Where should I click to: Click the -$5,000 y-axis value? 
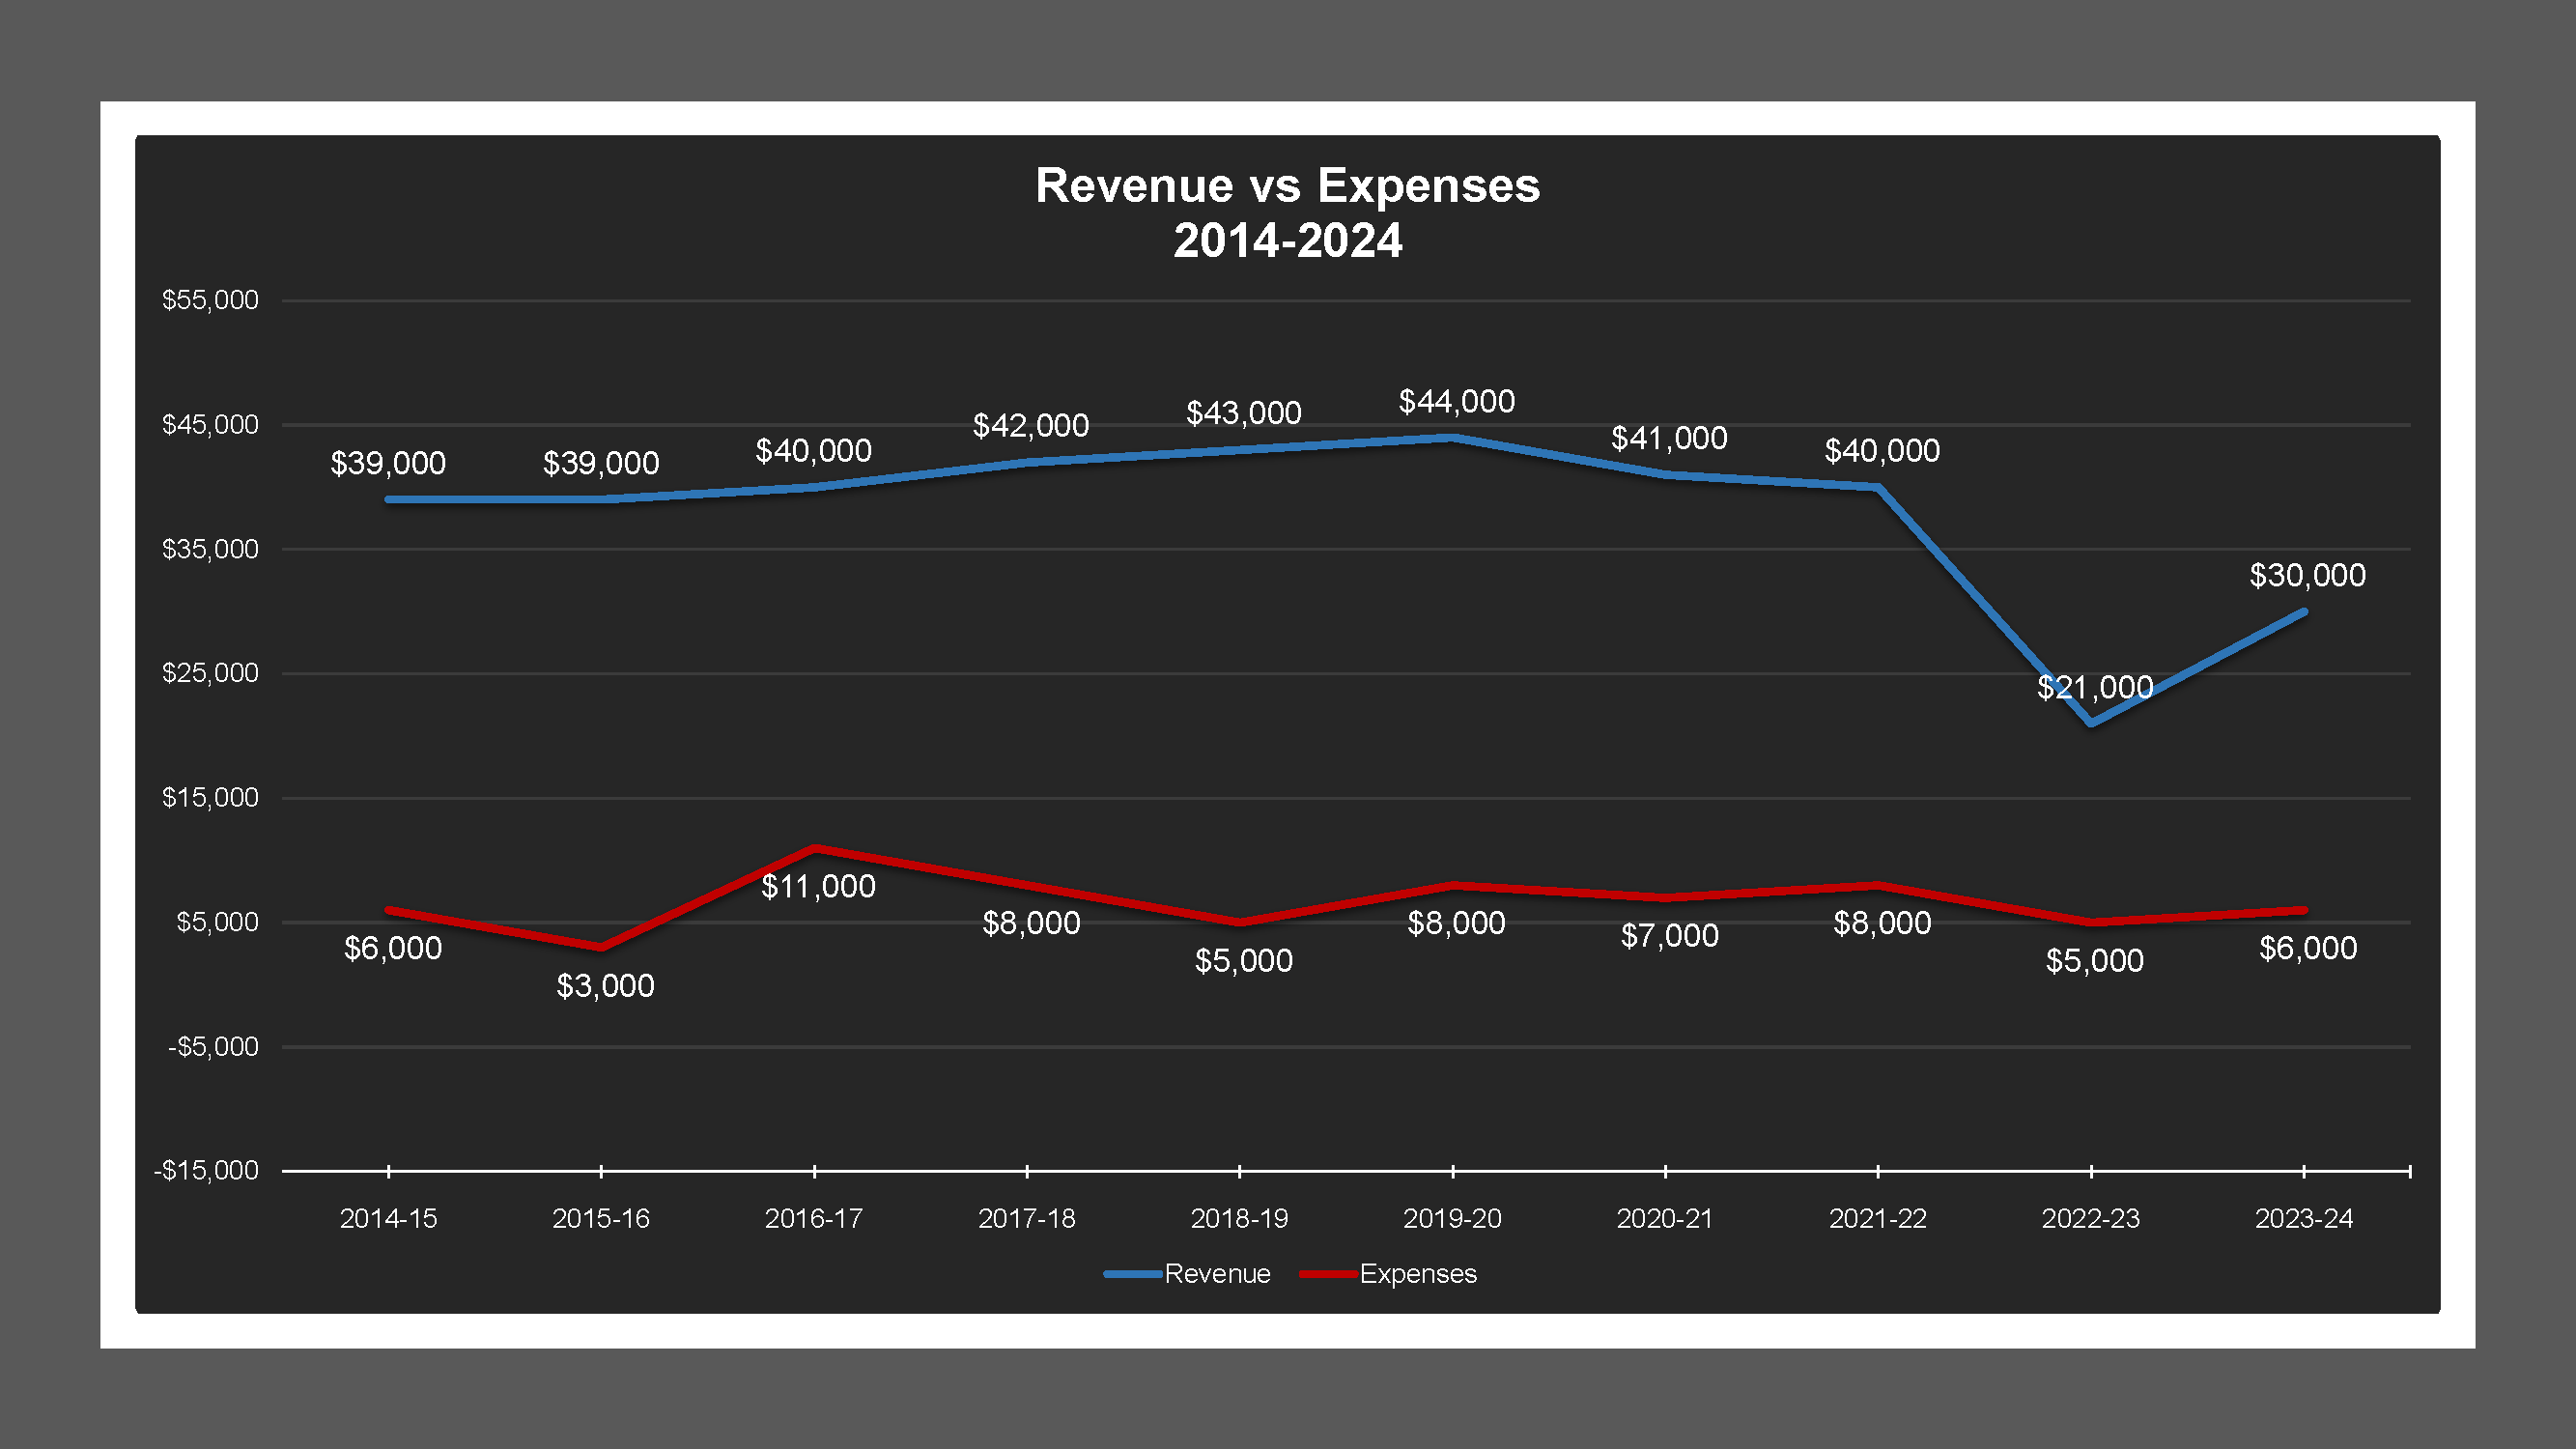click(x=213, y=1047)
